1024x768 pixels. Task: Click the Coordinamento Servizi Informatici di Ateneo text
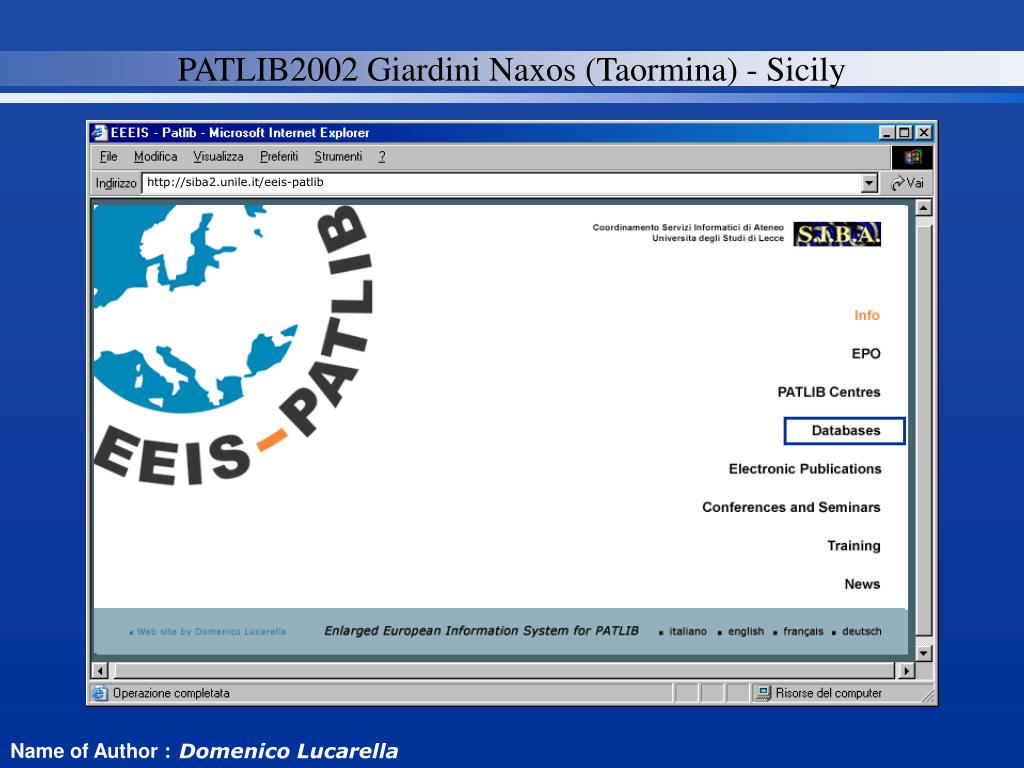point(688,227)
